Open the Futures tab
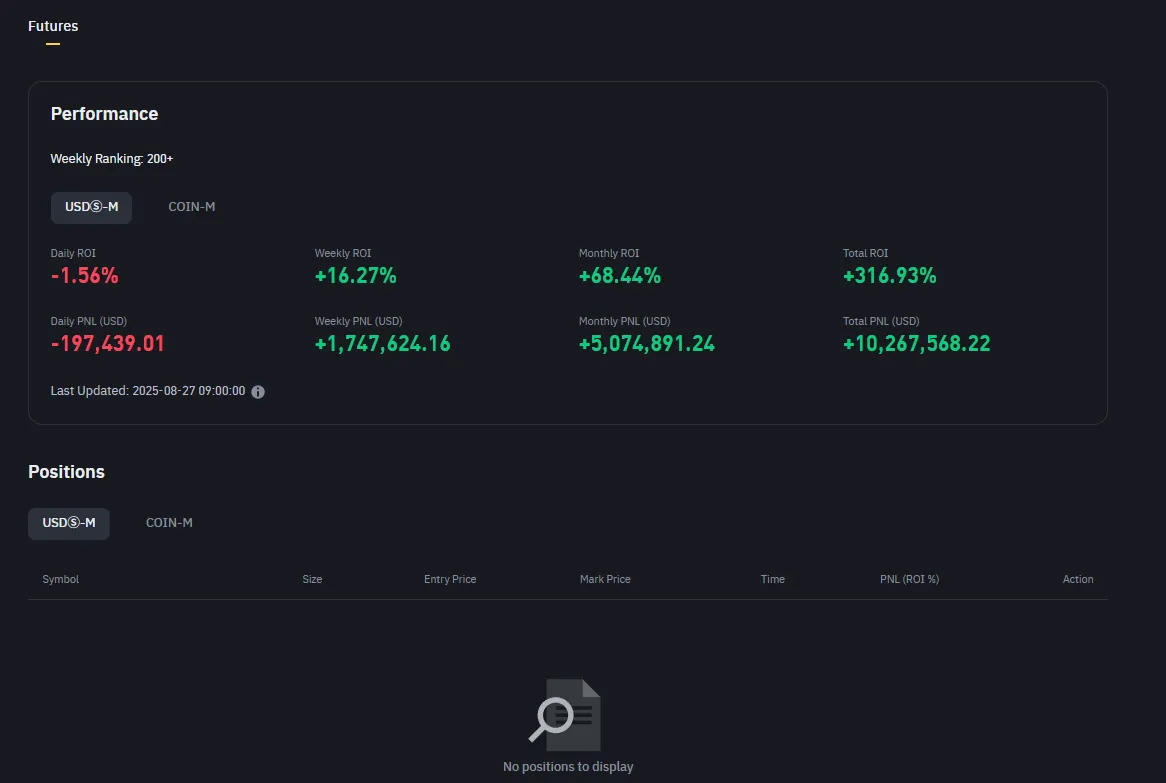The height and width of the screenshot is (783, 1166). (x=53, y=26)
